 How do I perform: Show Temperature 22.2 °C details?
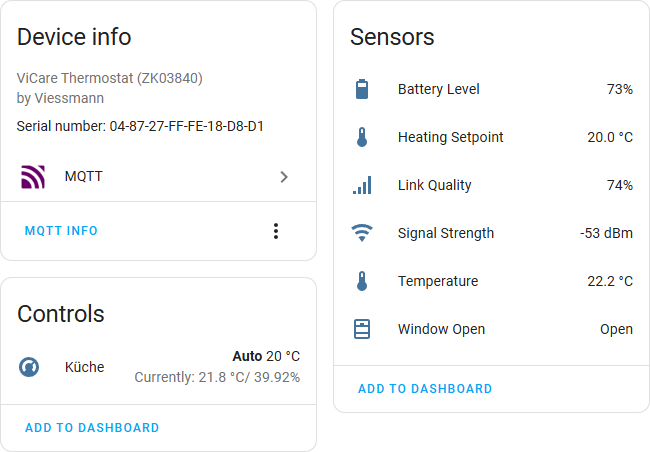(x=609, y=282)
